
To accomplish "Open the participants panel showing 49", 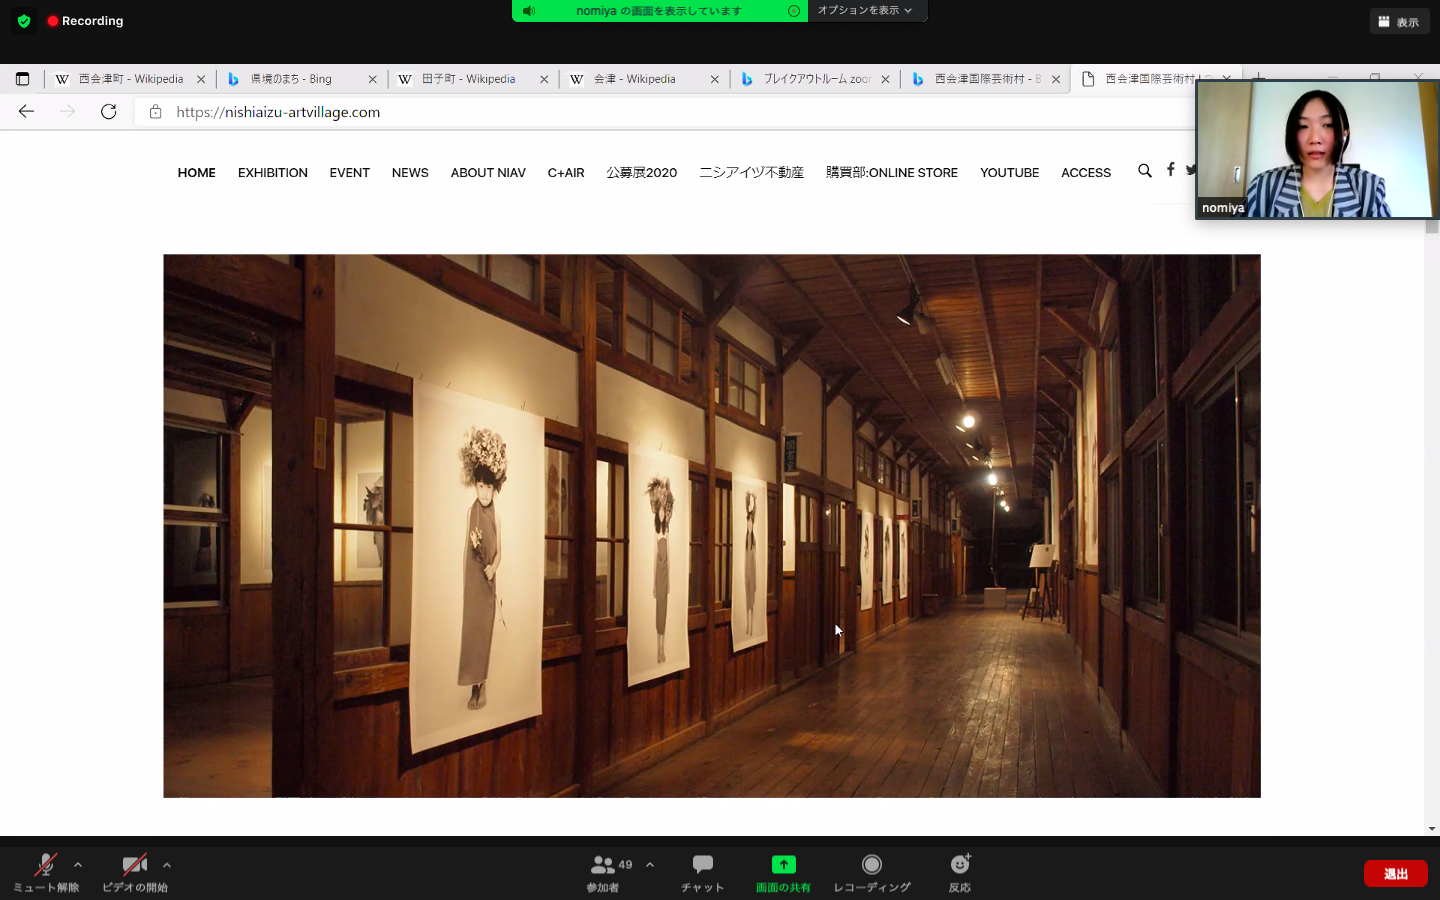I will [610, 872].
